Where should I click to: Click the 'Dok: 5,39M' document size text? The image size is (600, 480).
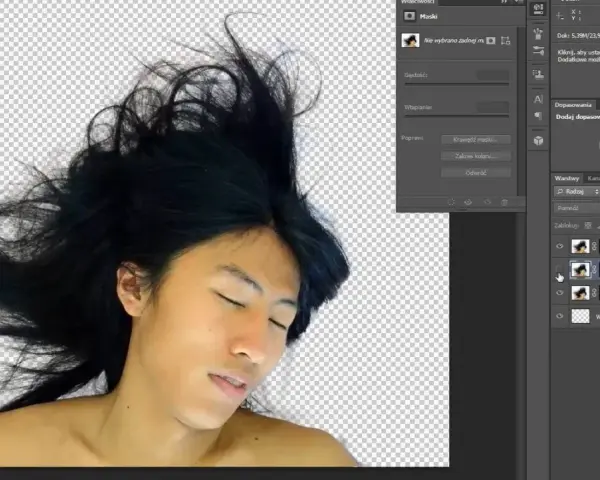[578, 36]
